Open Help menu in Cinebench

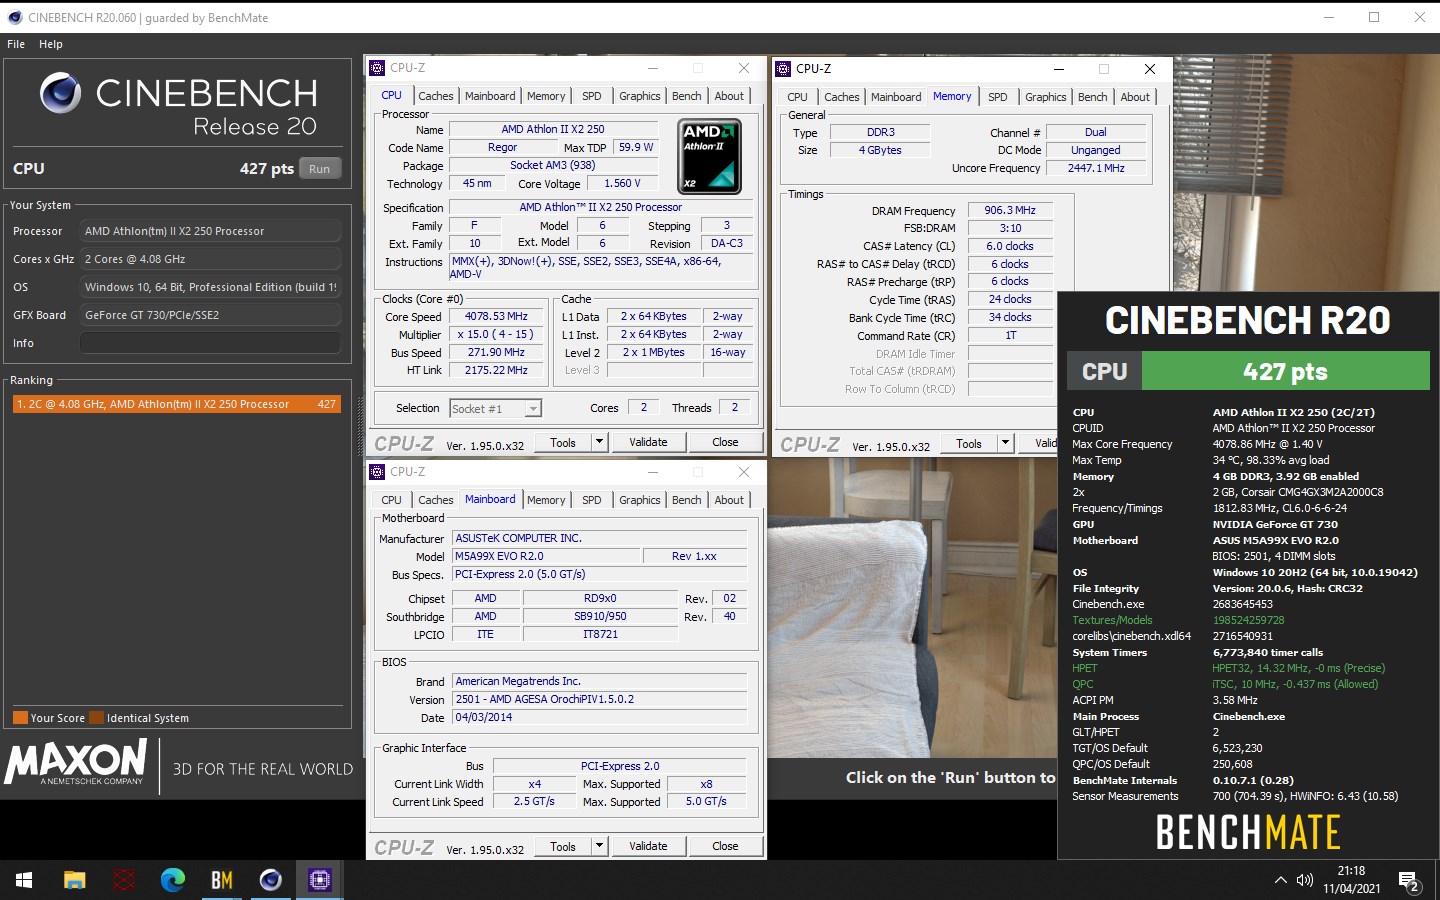(x=51, y=44)
